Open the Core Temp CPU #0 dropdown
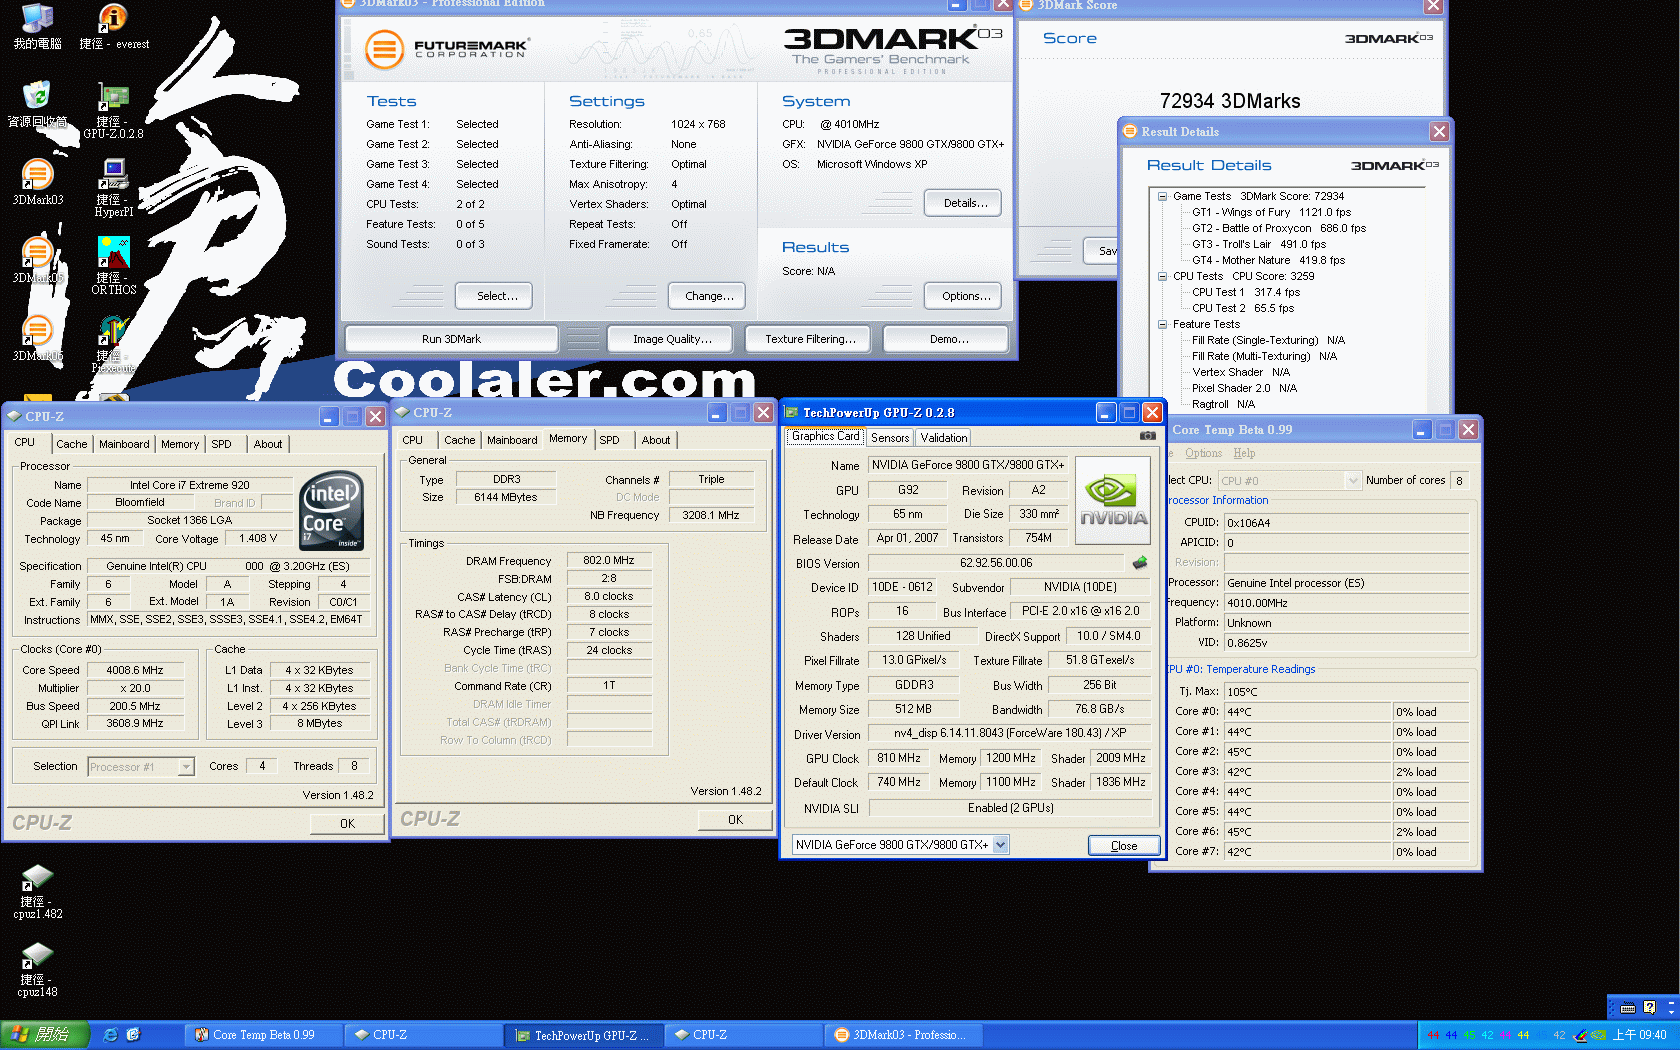Viewport: 1680px width, 1050px height. pos(1353,481)
